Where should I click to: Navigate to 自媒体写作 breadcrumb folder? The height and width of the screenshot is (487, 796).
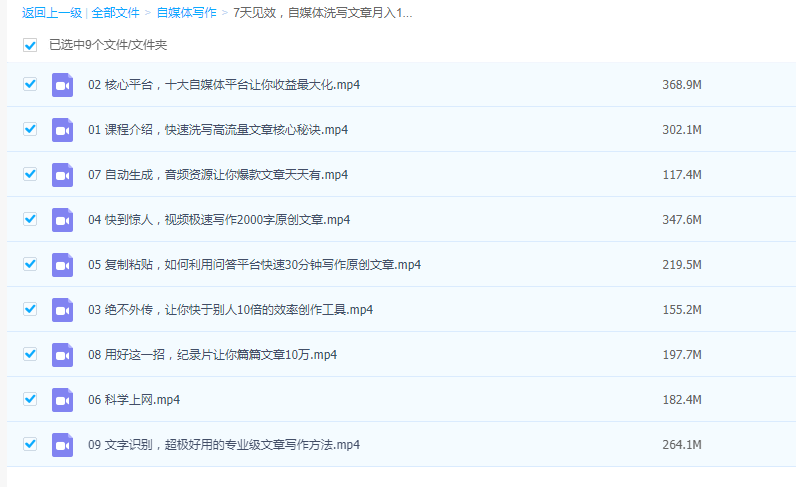pyautogui.click(x=186, y=13)
